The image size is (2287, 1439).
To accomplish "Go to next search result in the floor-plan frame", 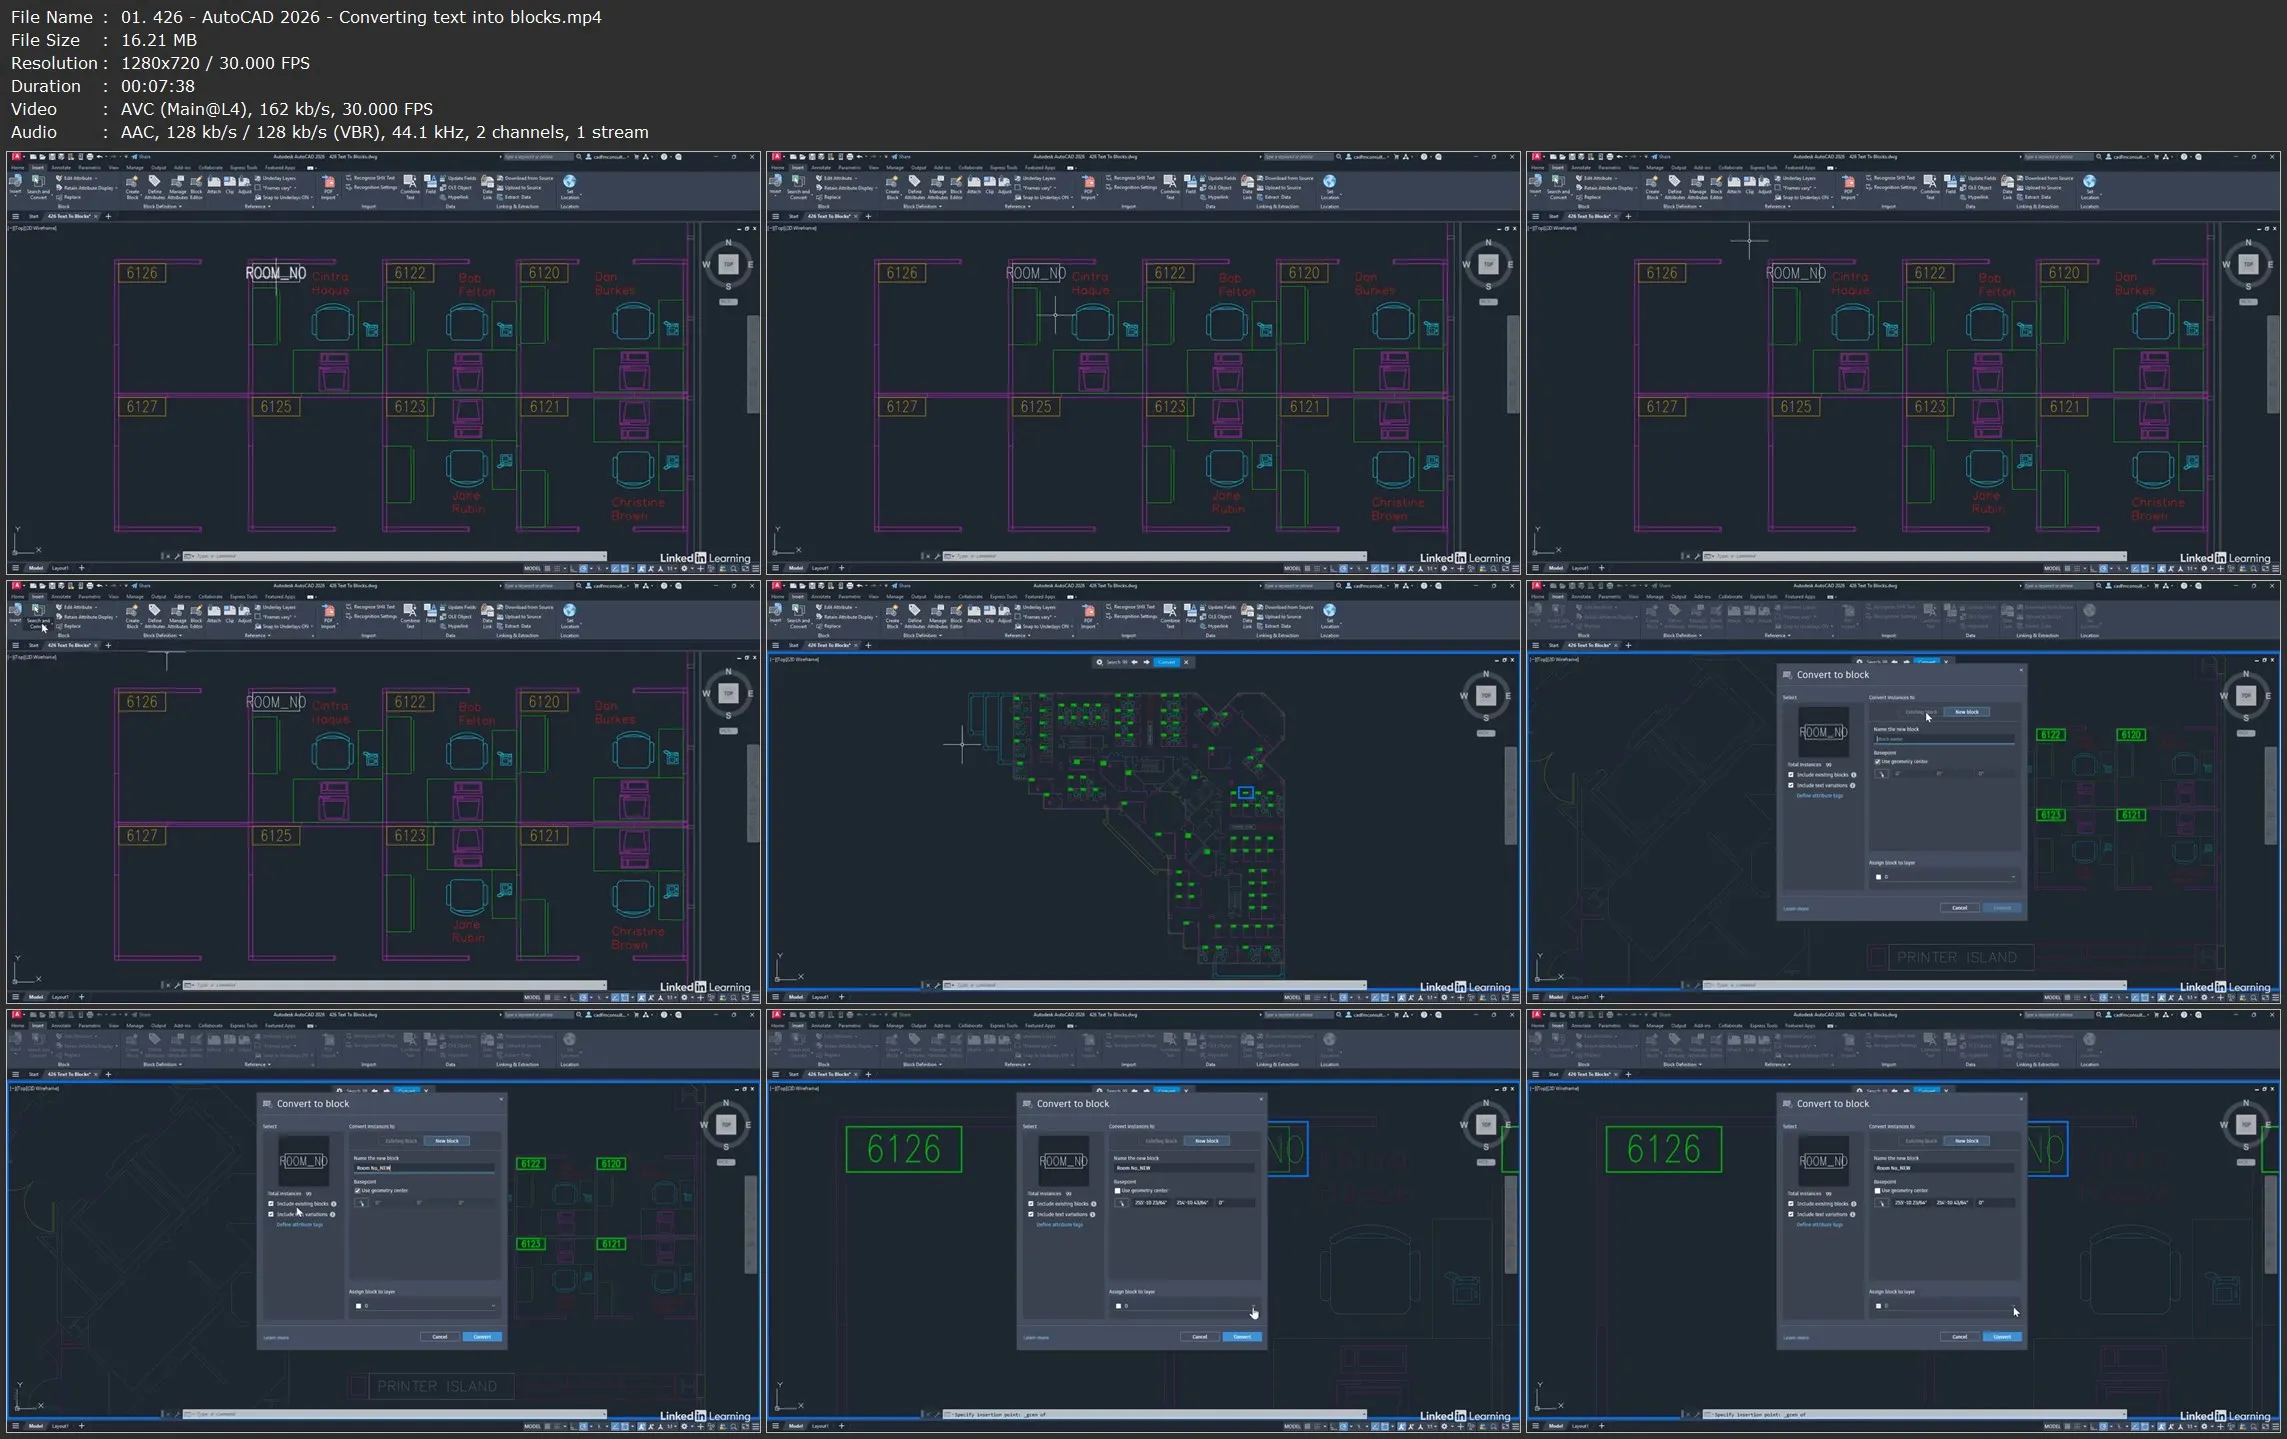I will click(1147, 662).
